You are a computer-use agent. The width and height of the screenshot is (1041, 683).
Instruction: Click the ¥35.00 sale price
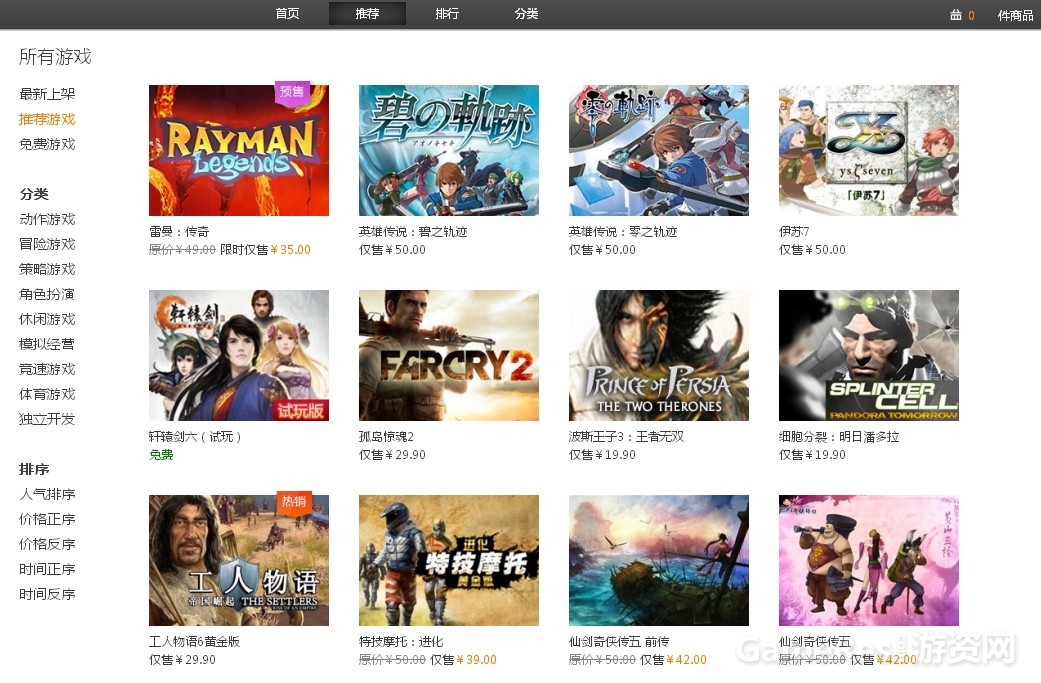[x=291, y=250]
